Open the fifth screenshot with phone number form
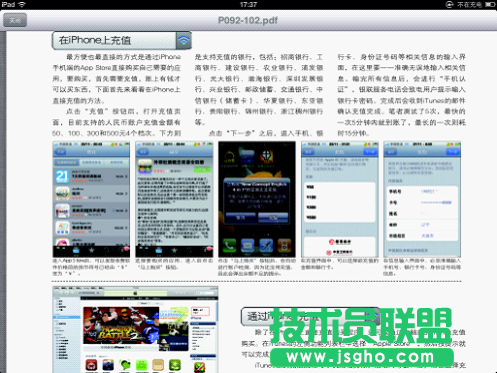The height and width of the screenshot is (373, 497). [x=422, y=199]
